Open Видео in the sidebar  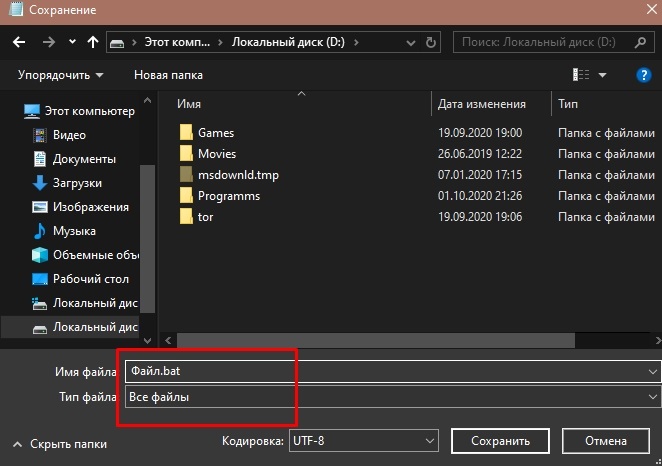69,134
